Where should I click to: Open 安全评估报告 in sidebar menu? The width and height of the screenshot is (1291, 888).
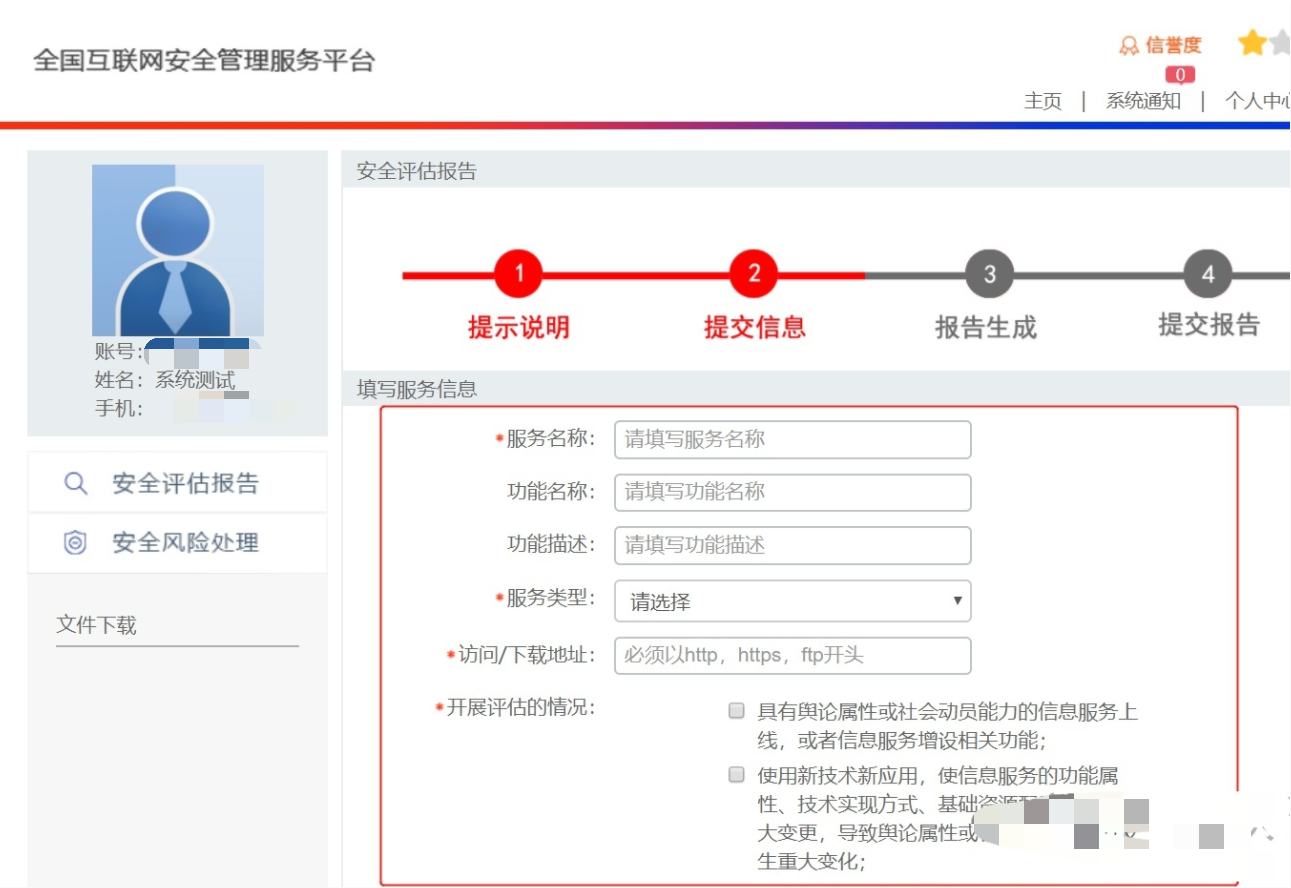178,484
